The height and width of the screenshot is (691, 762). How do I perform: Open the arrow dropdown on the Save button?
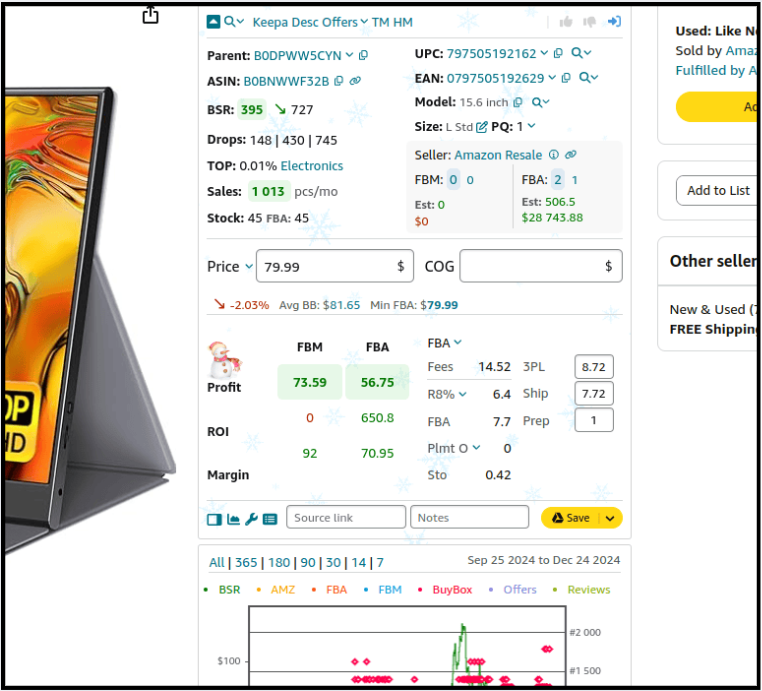coord(610,518)
